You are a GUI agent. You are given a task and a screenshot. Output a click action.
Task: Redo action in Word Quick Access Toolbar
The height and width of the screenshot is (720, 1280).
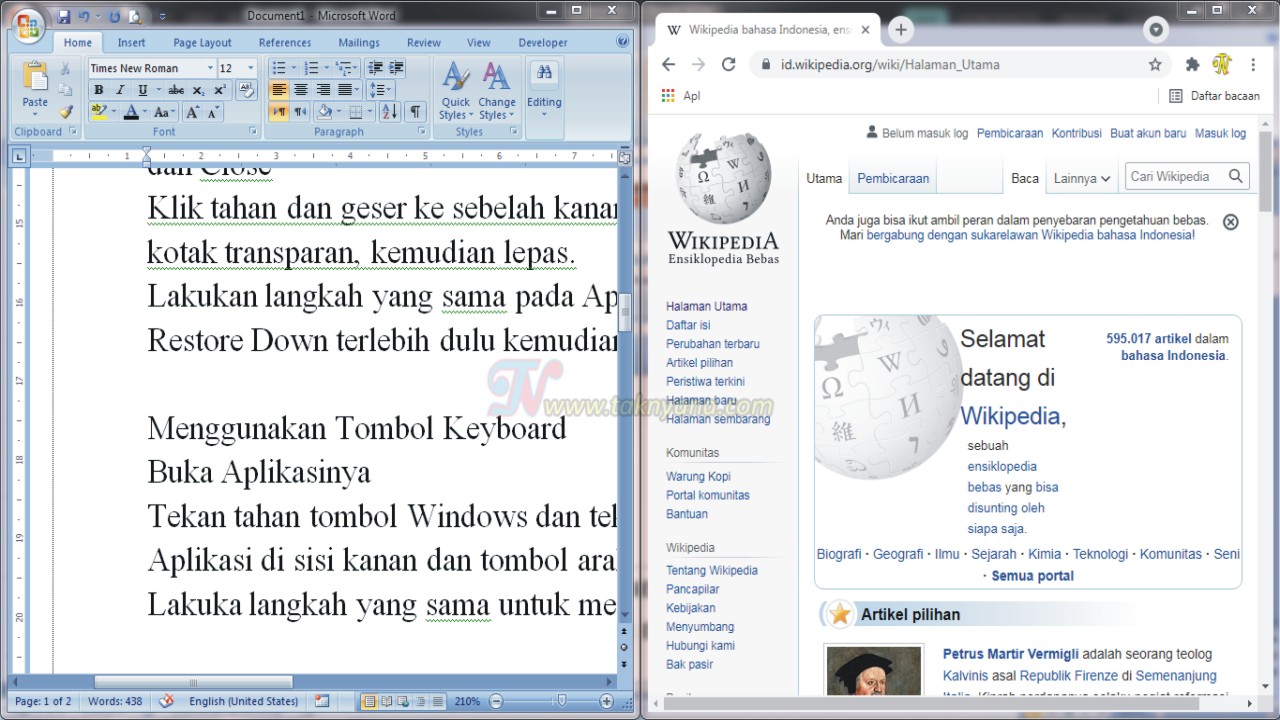[x=114, y=17]
